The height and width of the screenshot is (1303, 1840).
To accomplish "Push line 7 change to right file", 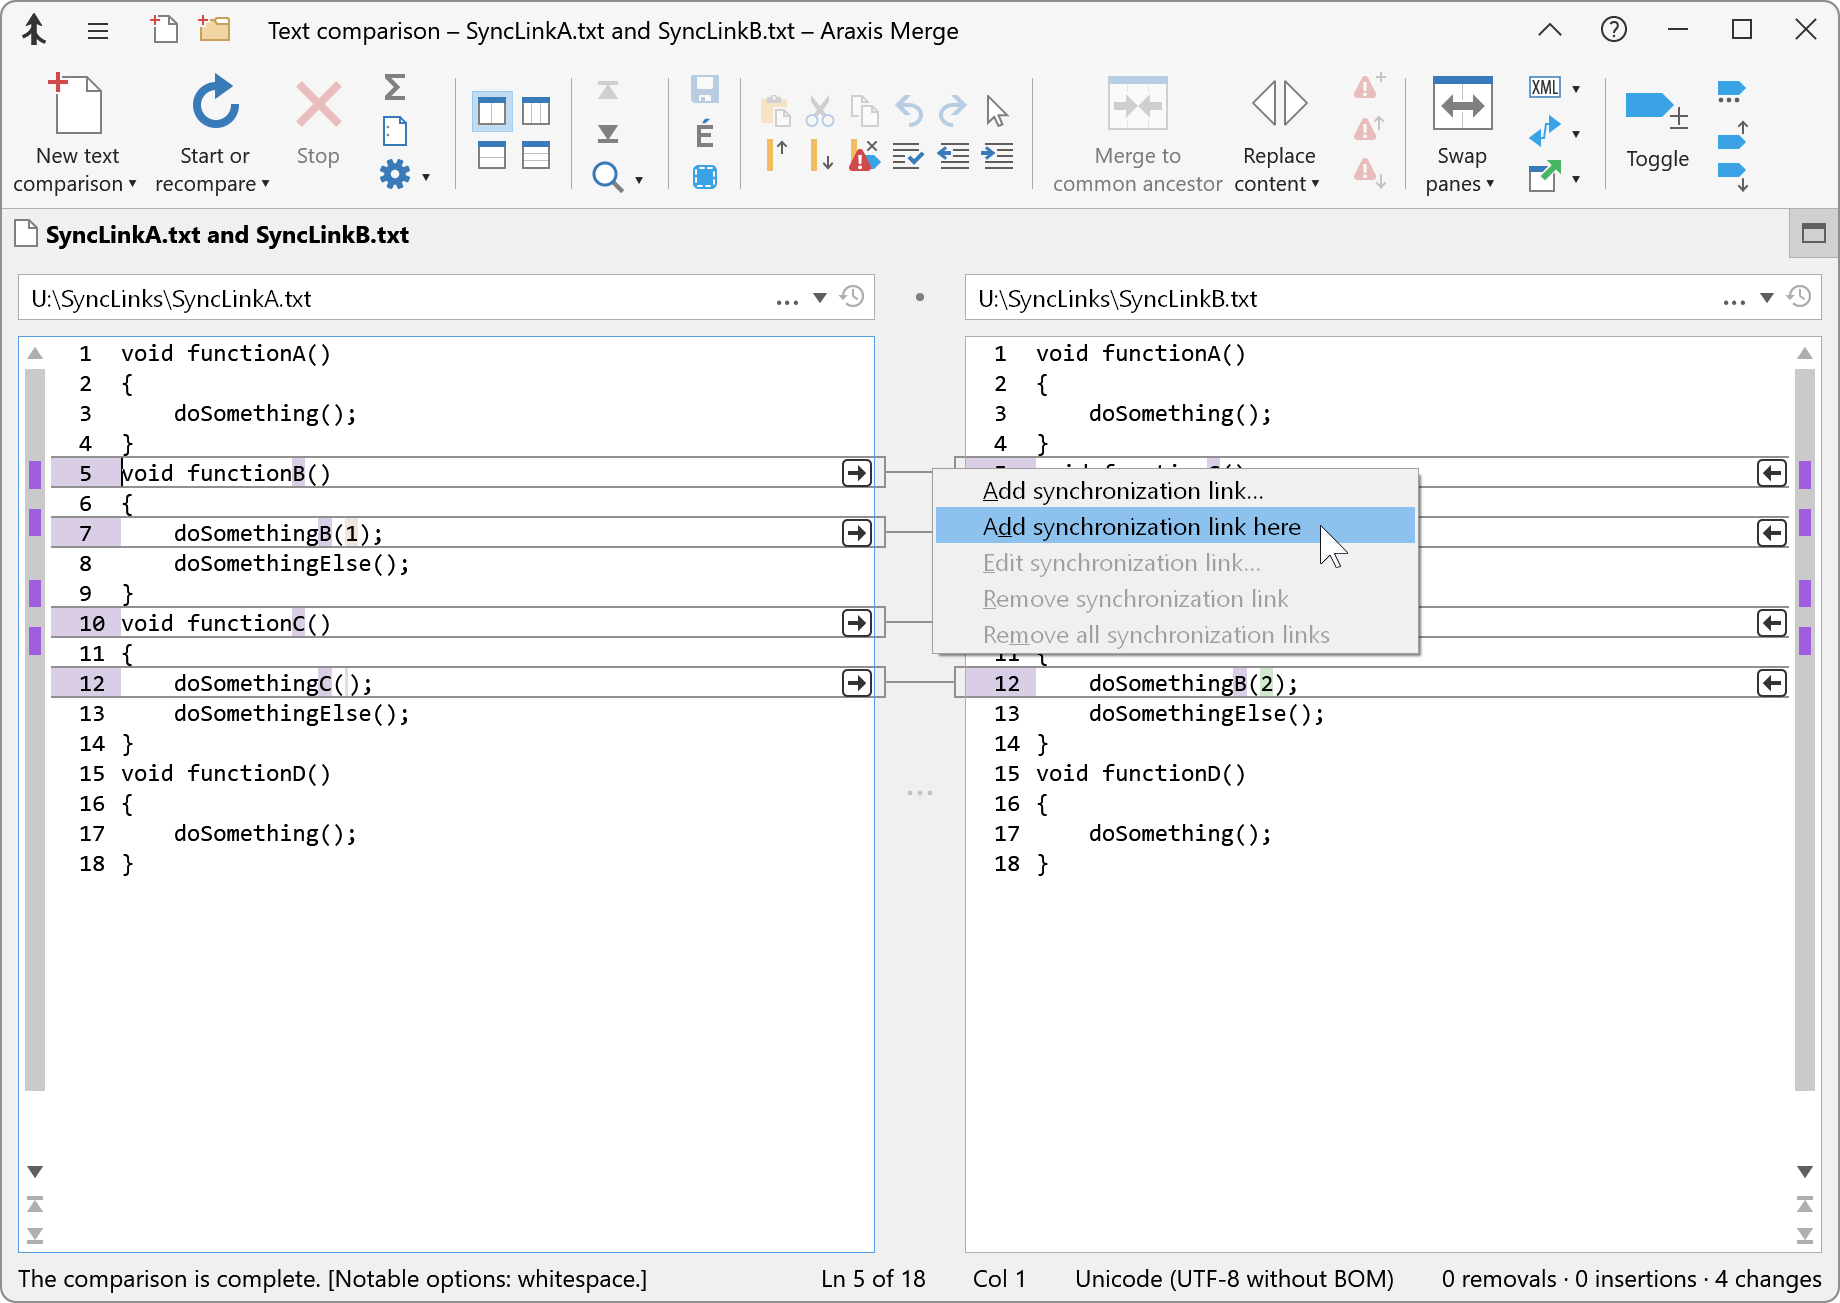I will click(857, 533).
